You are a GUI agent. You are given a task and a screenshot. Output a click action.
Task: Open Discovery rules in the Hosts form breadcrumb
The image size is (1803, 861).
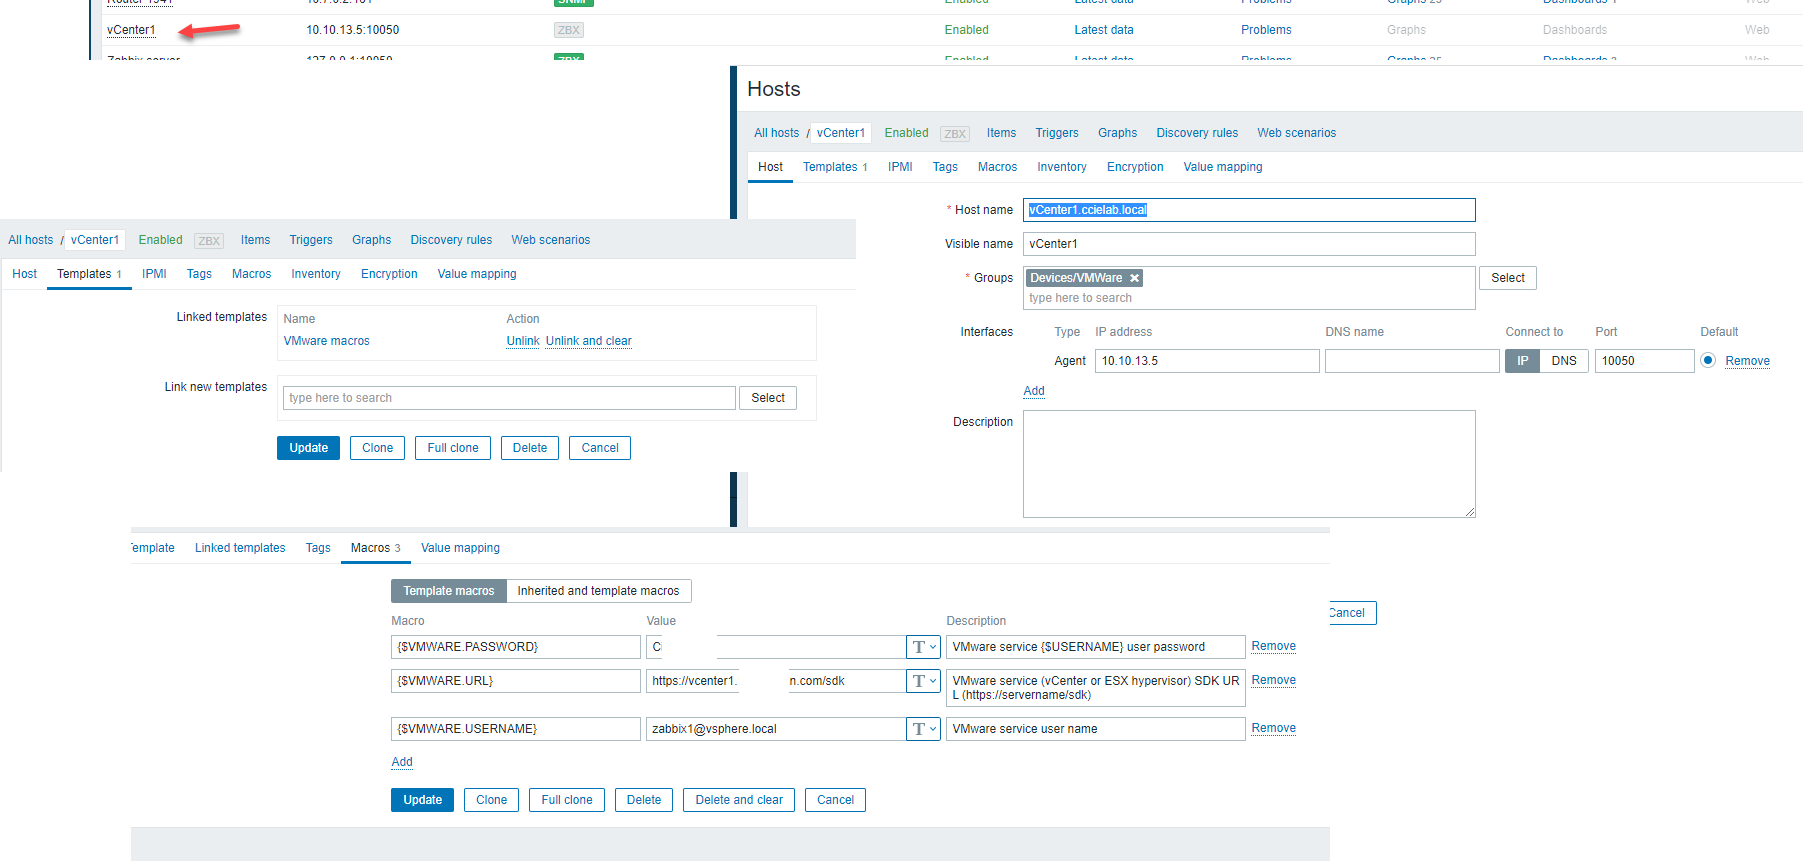point(1197,133)
